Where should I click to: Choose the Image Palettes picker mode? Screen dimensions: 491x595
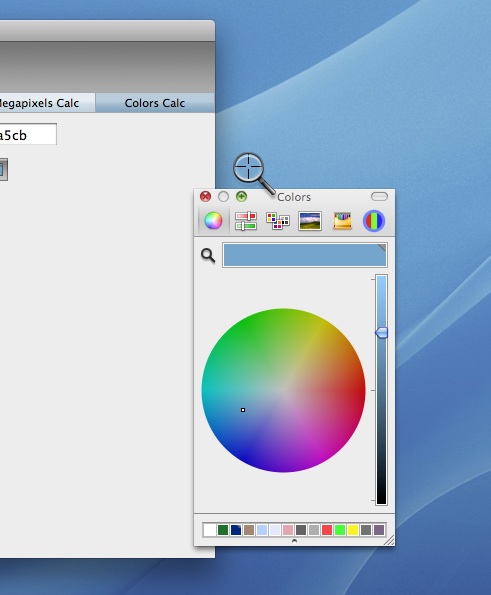[310, 221]
